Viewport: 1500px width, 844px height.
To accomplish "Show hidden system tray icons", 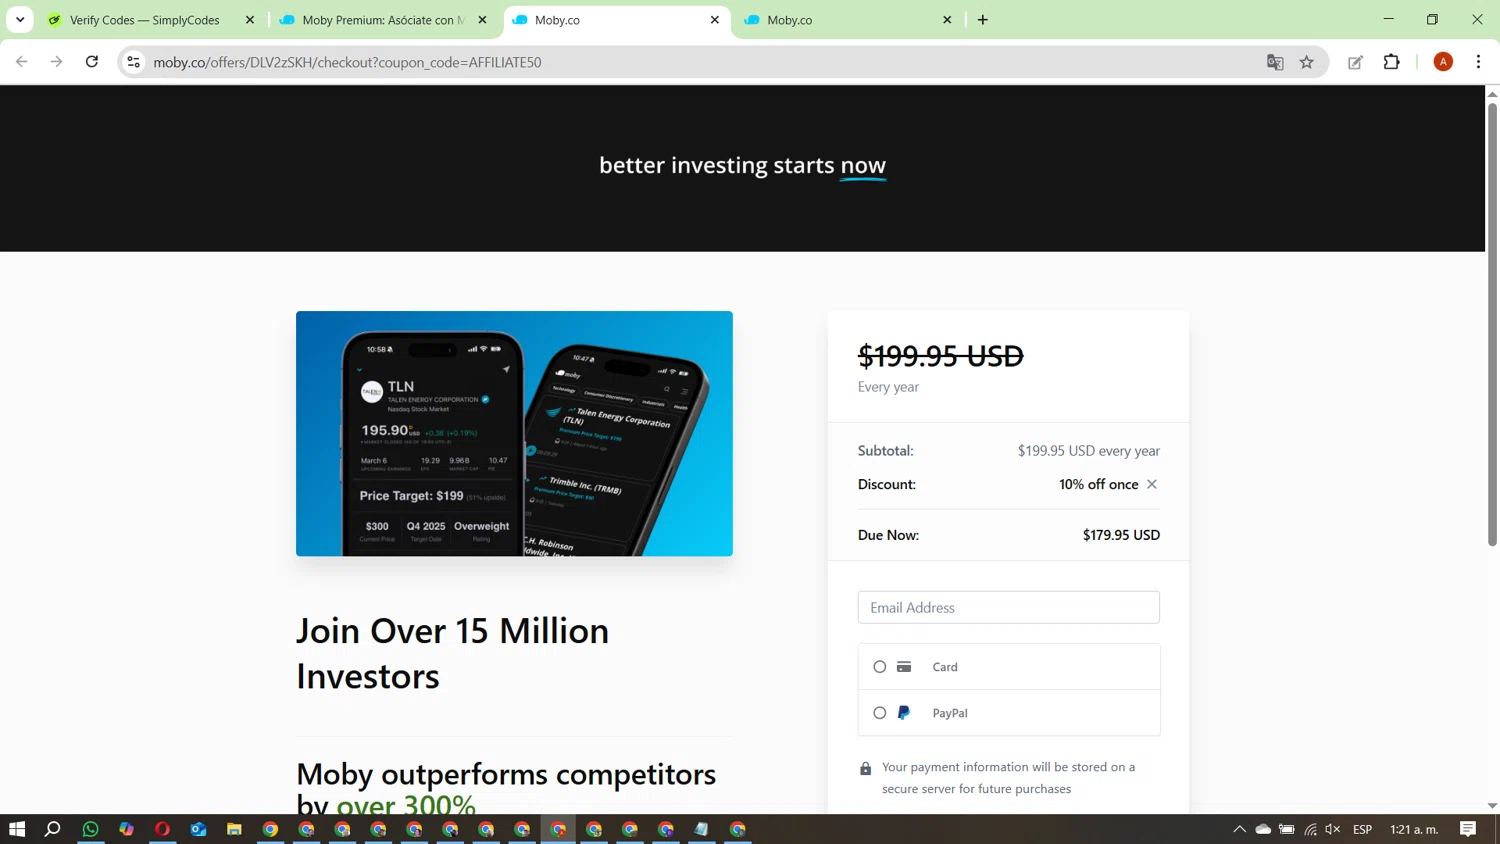I will click(x=1239, y=829).
